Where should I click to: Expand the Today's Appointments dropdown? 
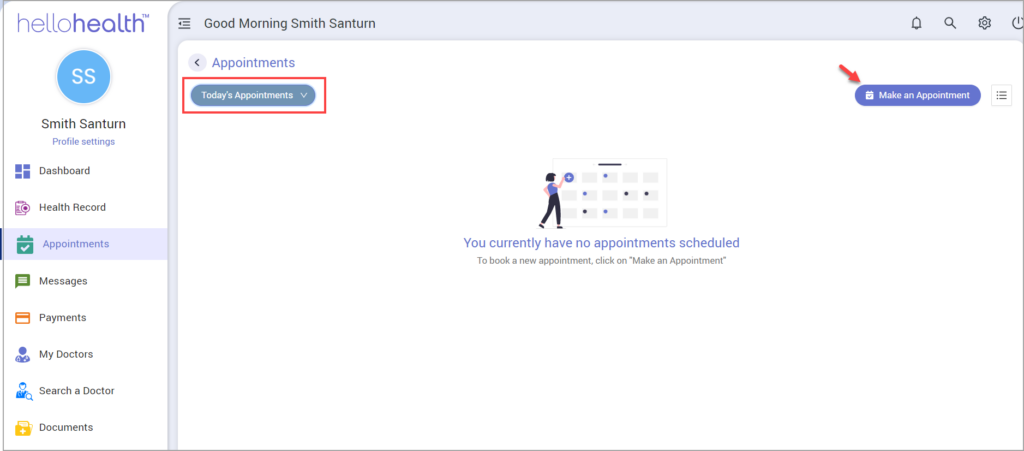(253, 96)
